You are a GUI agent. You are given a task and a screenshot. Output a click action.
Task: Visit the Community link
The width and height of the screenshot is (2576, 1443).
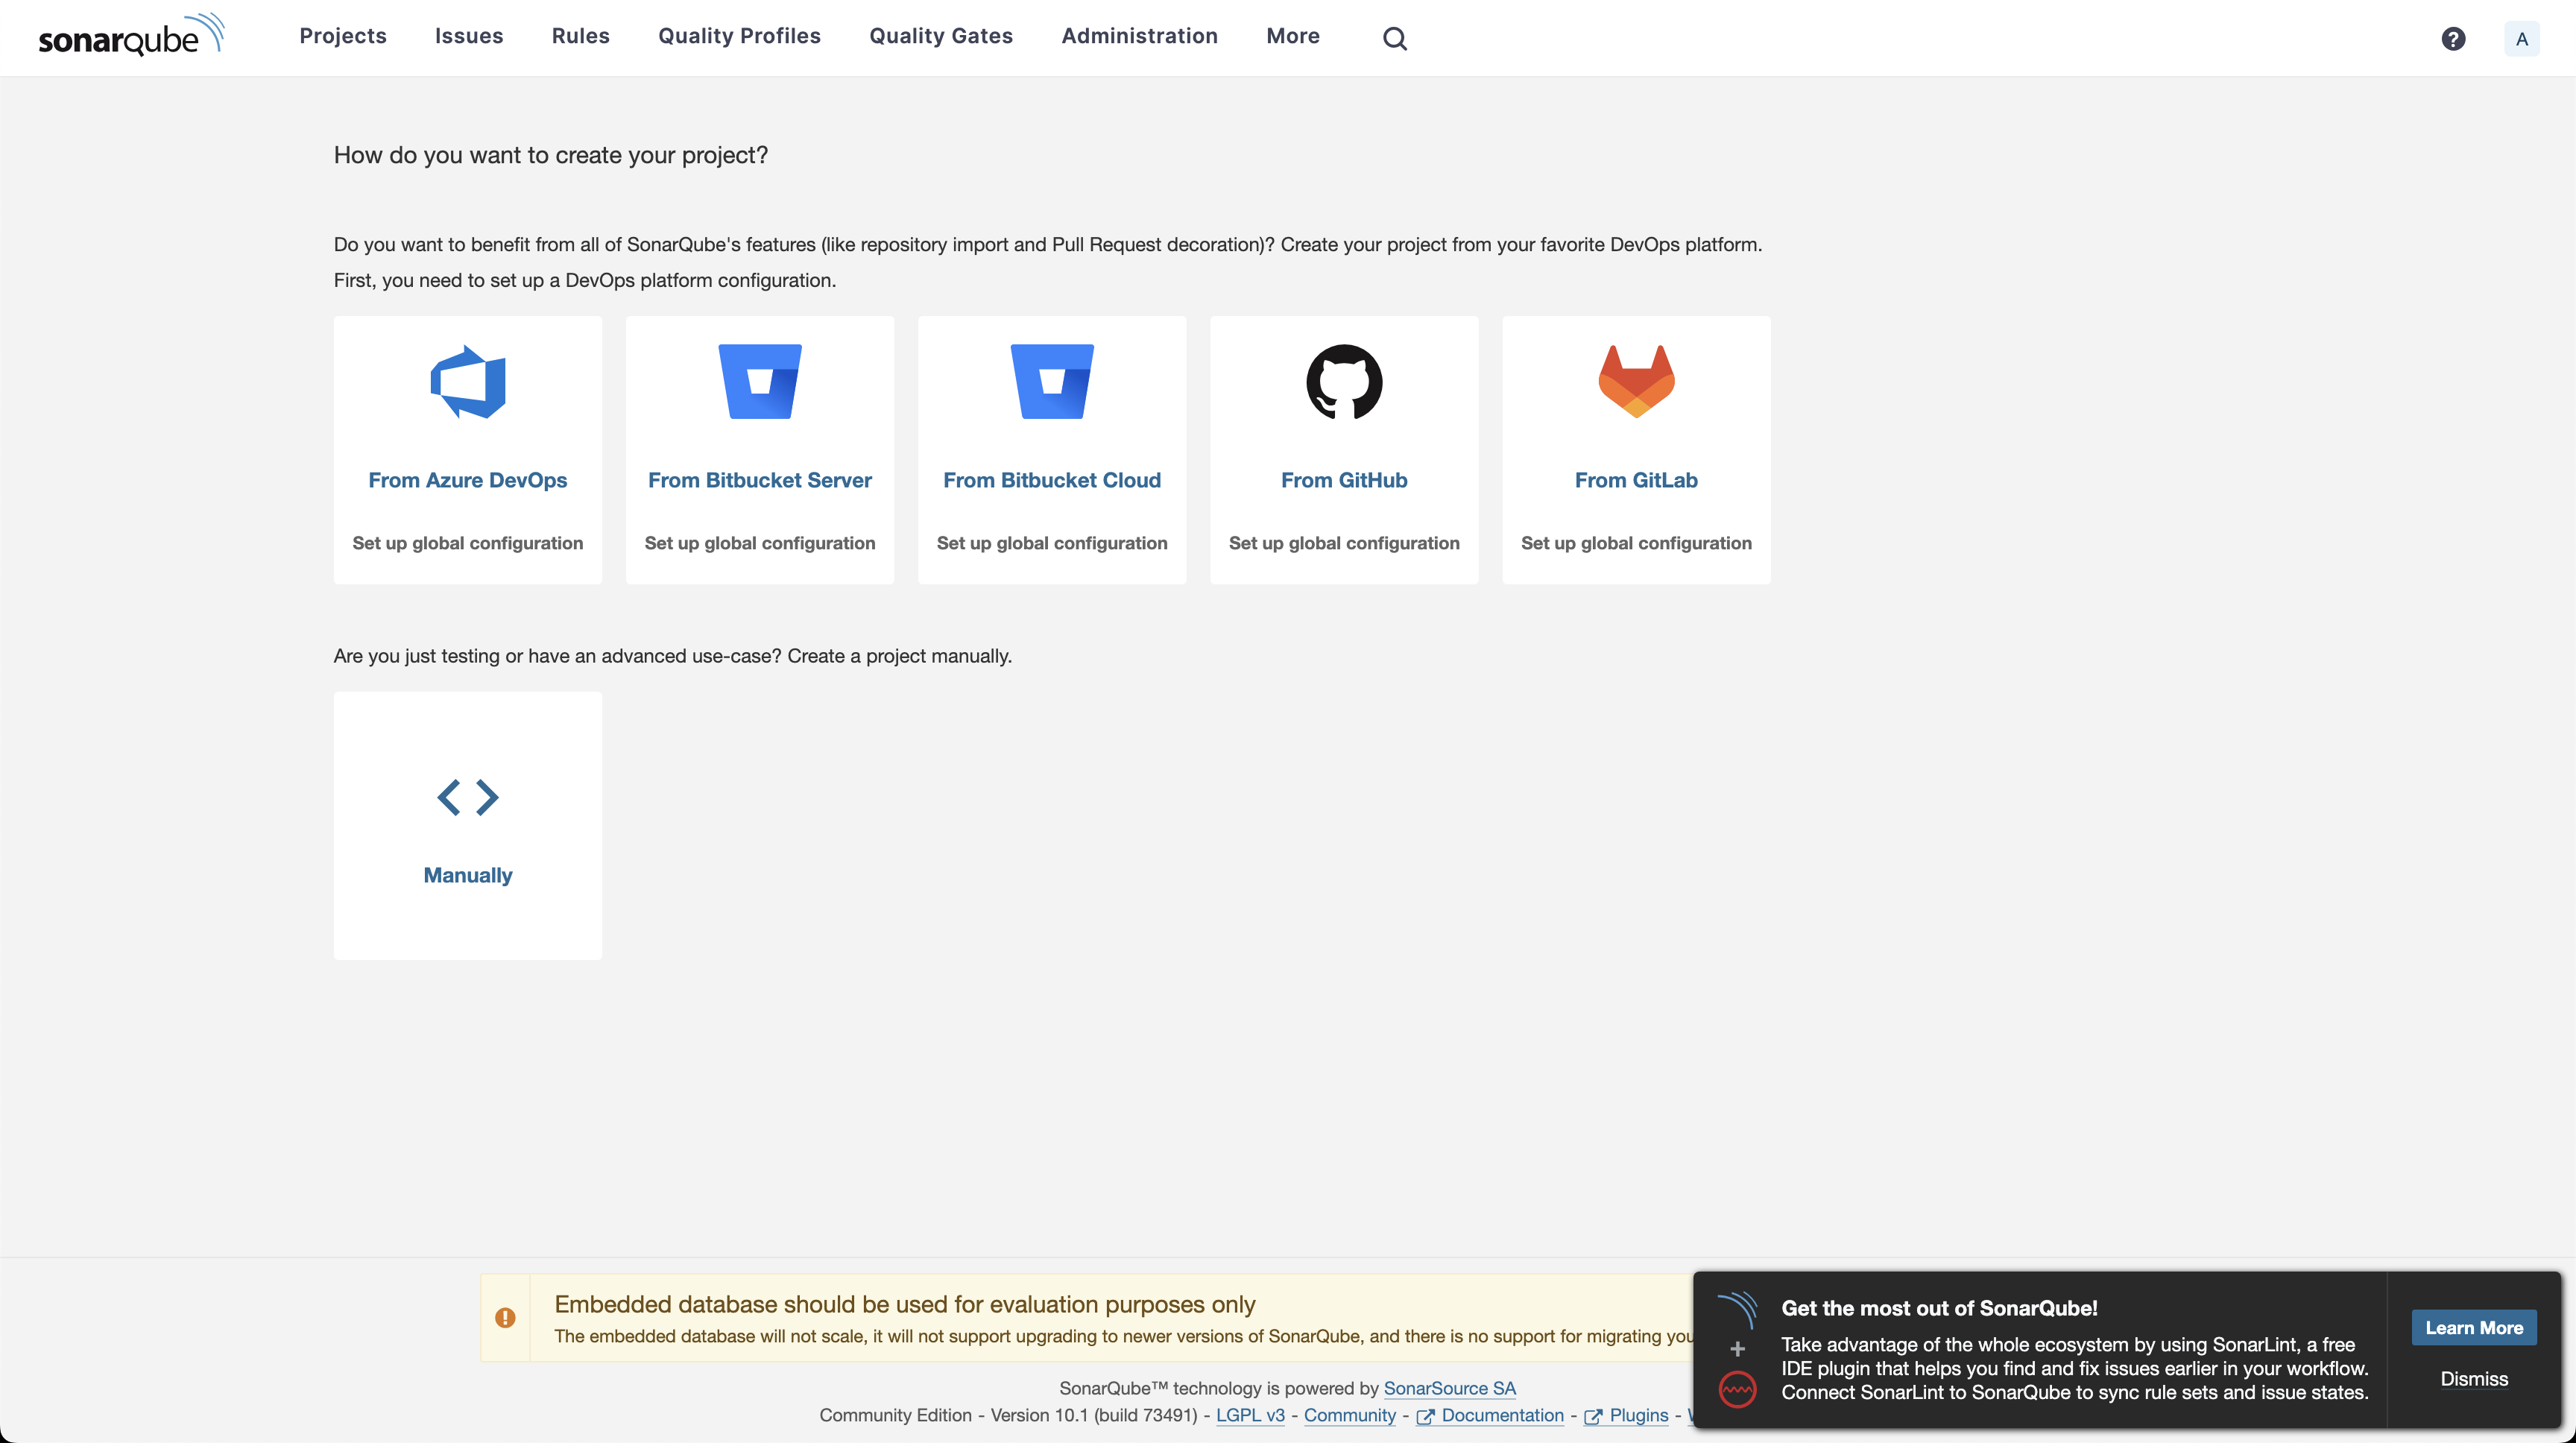click(1350, 1415)
